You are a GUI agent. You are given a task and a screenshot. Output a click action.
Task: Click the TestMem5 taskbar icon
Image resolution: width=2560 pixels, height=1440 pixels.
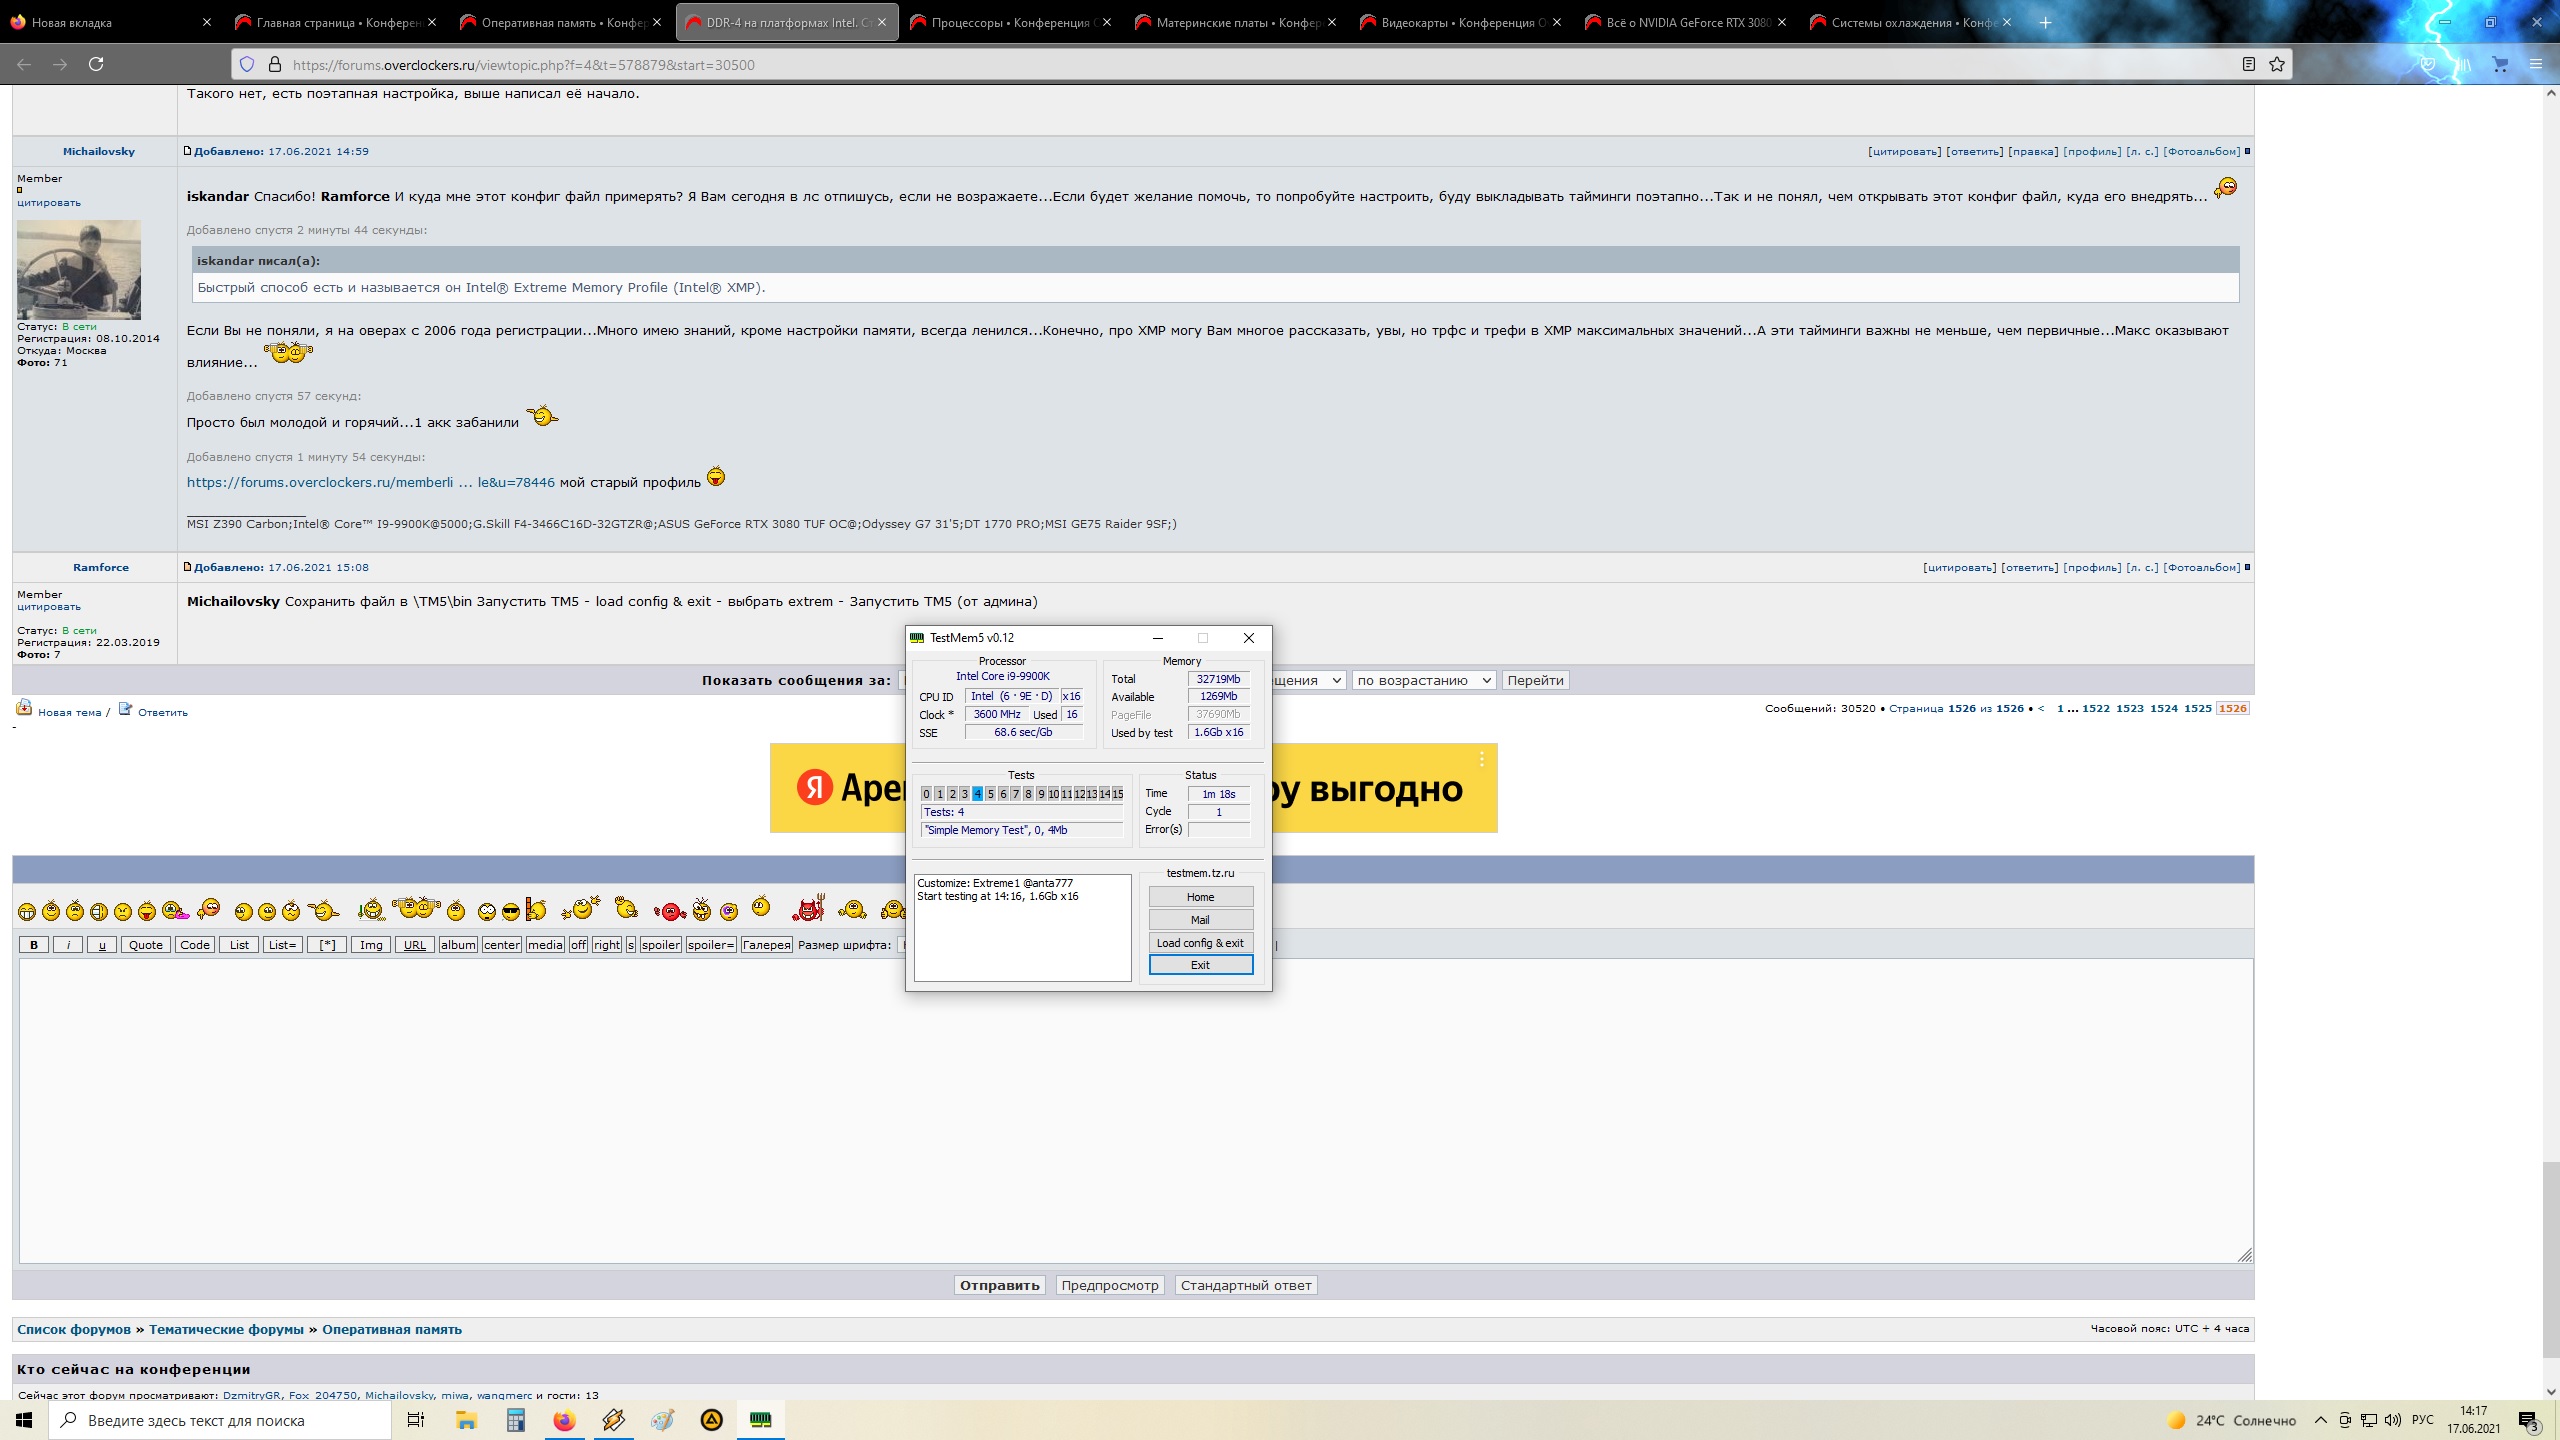[x=761, y=1420]
